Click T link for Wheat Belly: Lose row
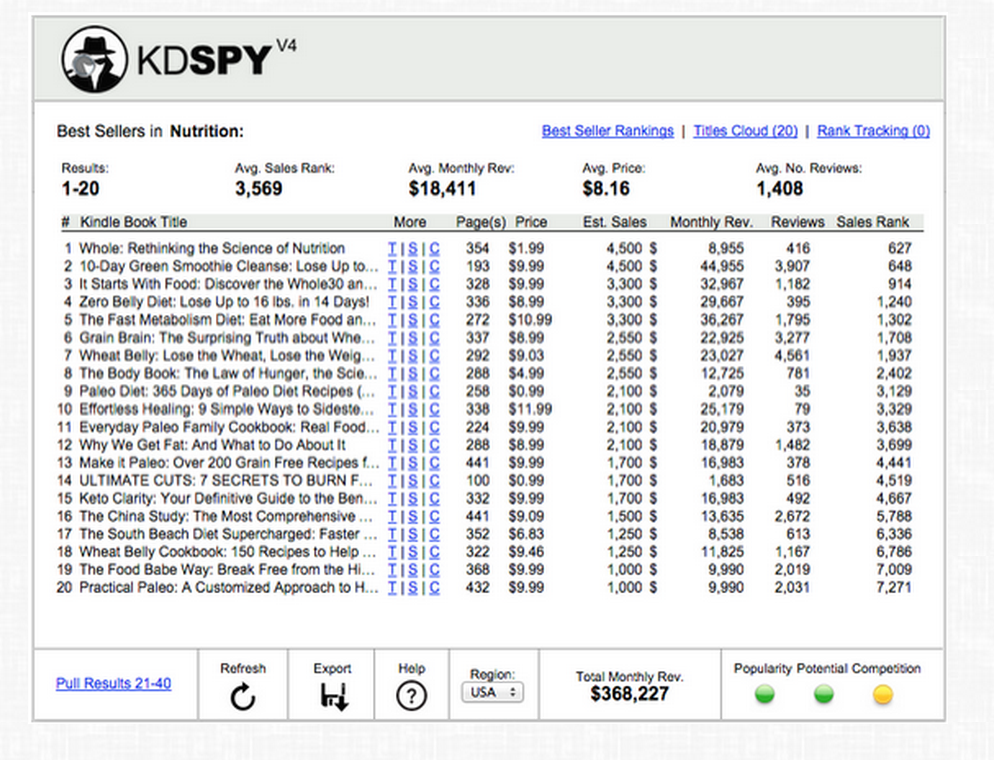 392,356
